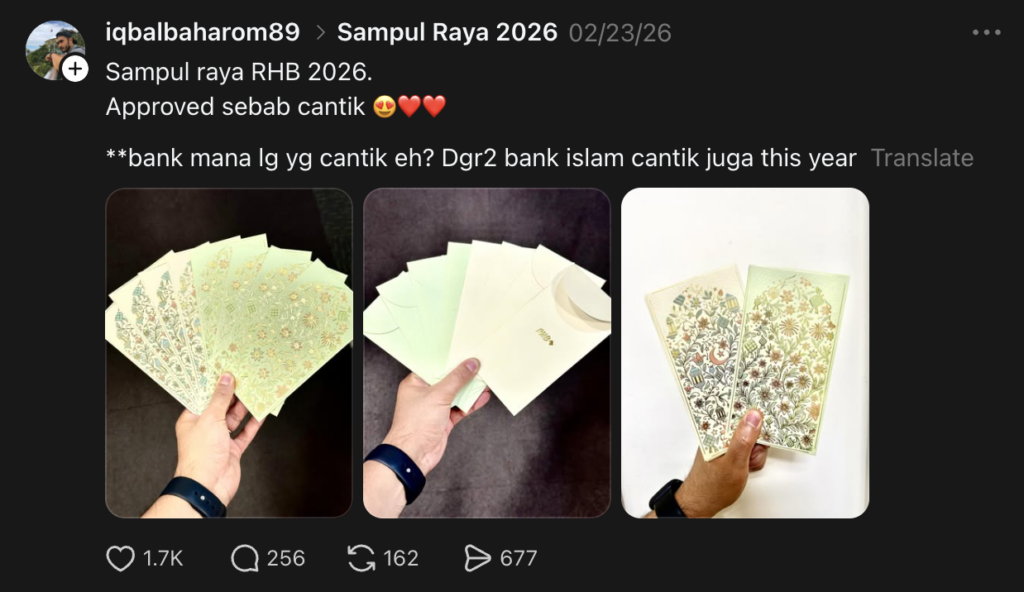1024x592 pixels.
Task: Open comments via the speech bubble icon
Action: click(x=245, y=559)
